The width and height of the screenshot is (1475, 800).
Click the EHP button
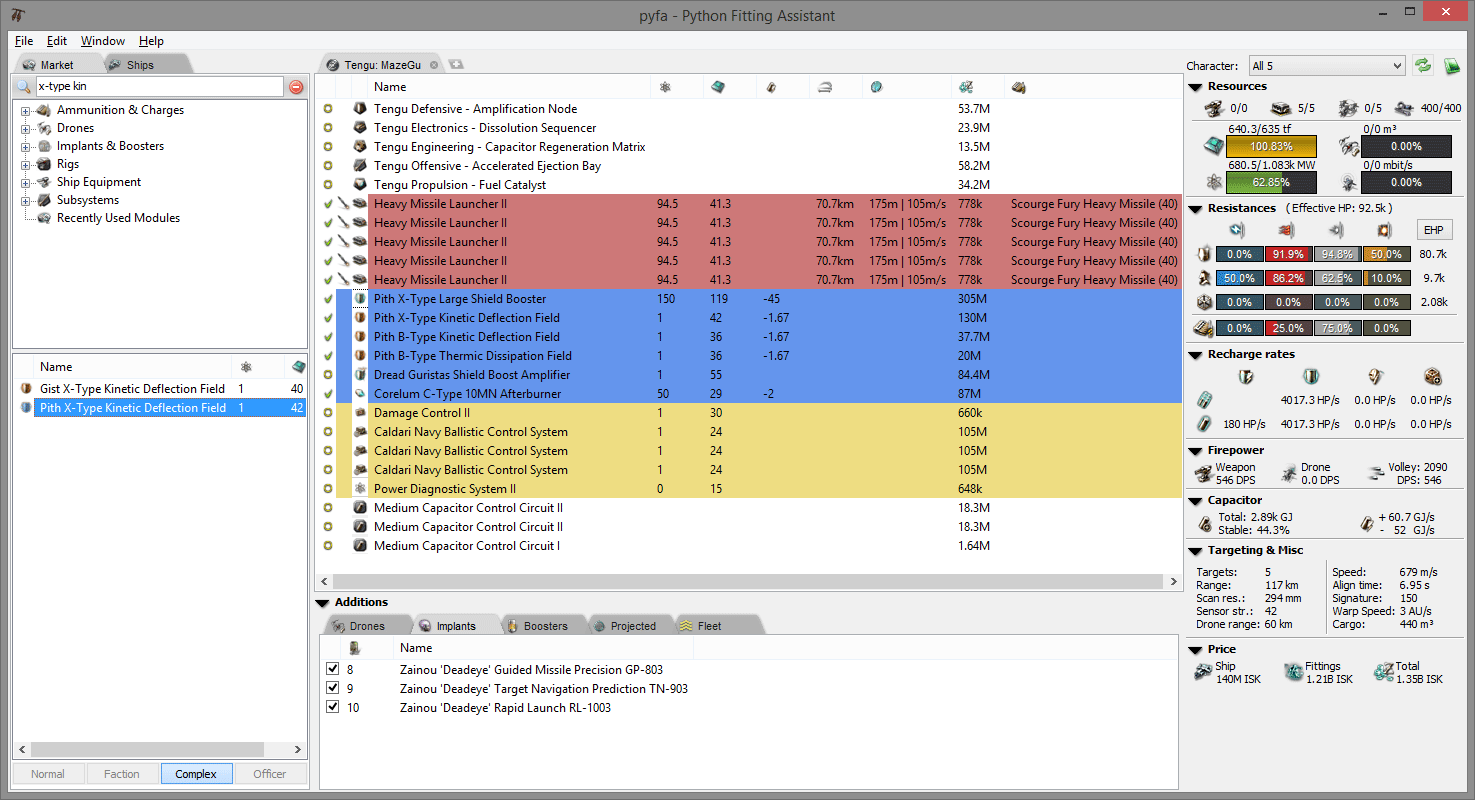click(x=1433, y=230)
